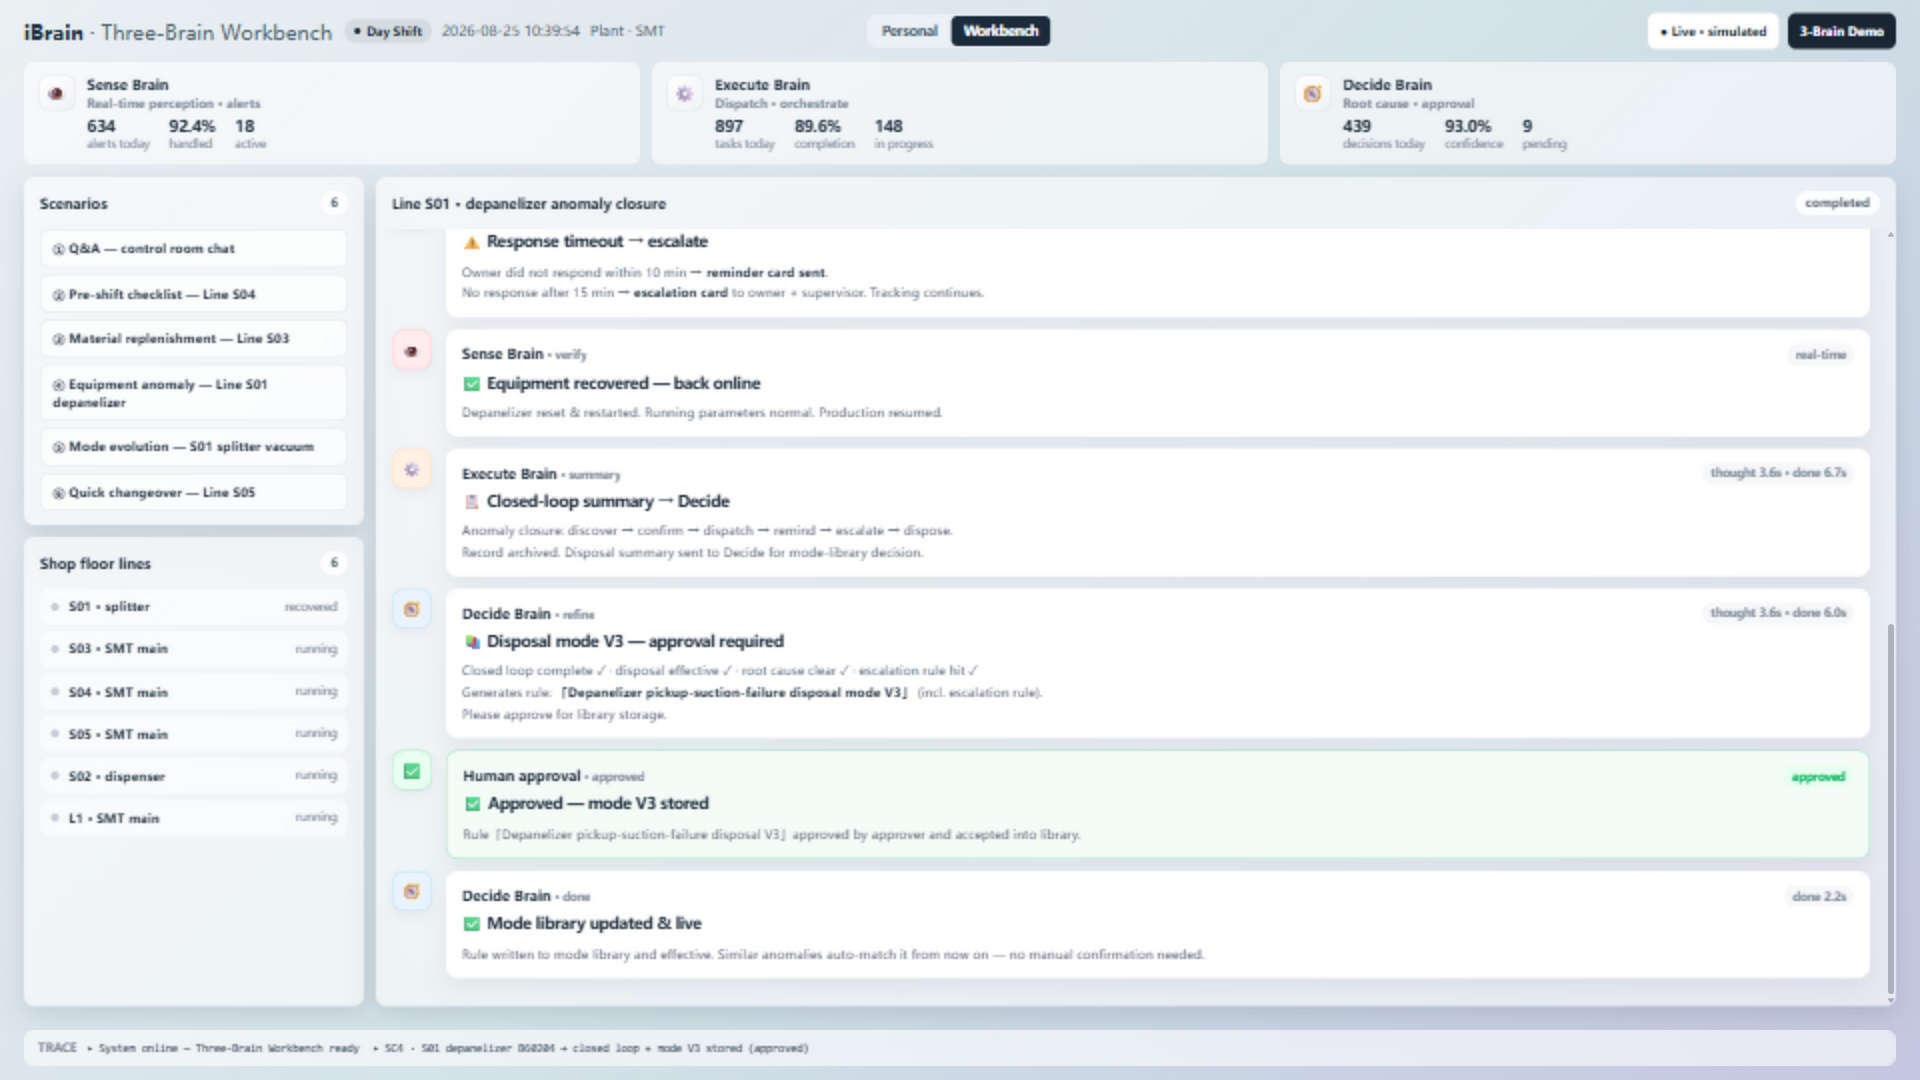The image size is (1920, 1080).
Task: Select the S05 SMT main line row
Action: point(194,734)
